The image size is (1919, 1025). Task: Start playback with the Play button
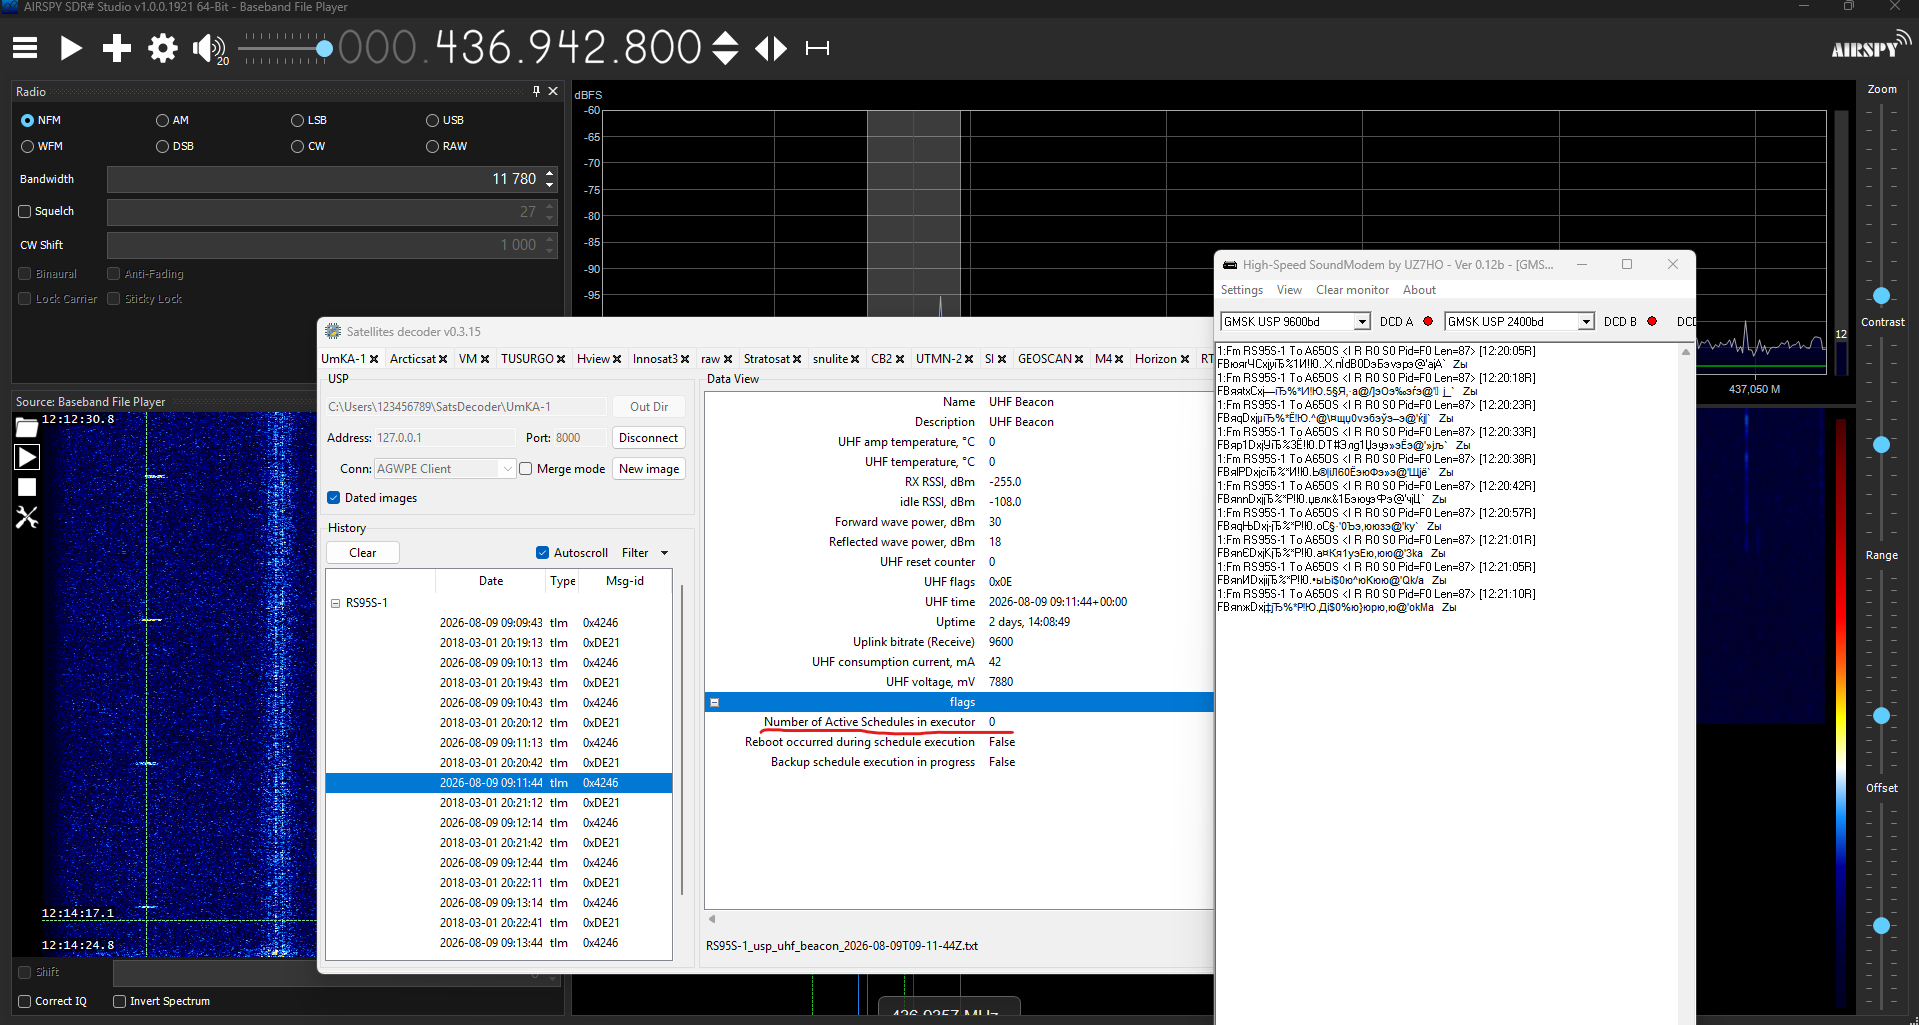(71, 48)
